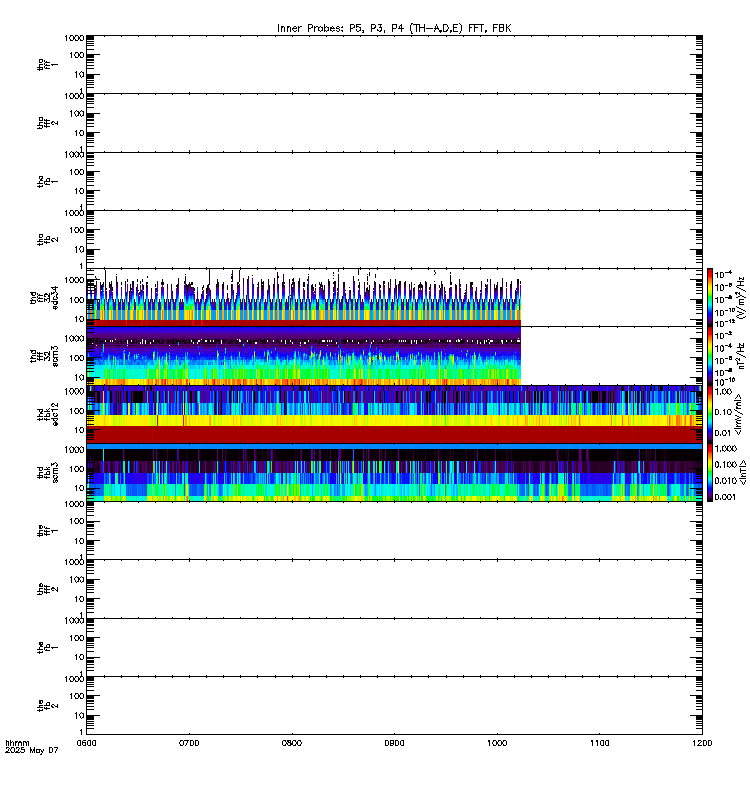
Task: Click the 'thd fff 32 scm3' axis label
Action: (x=44, y=356)
